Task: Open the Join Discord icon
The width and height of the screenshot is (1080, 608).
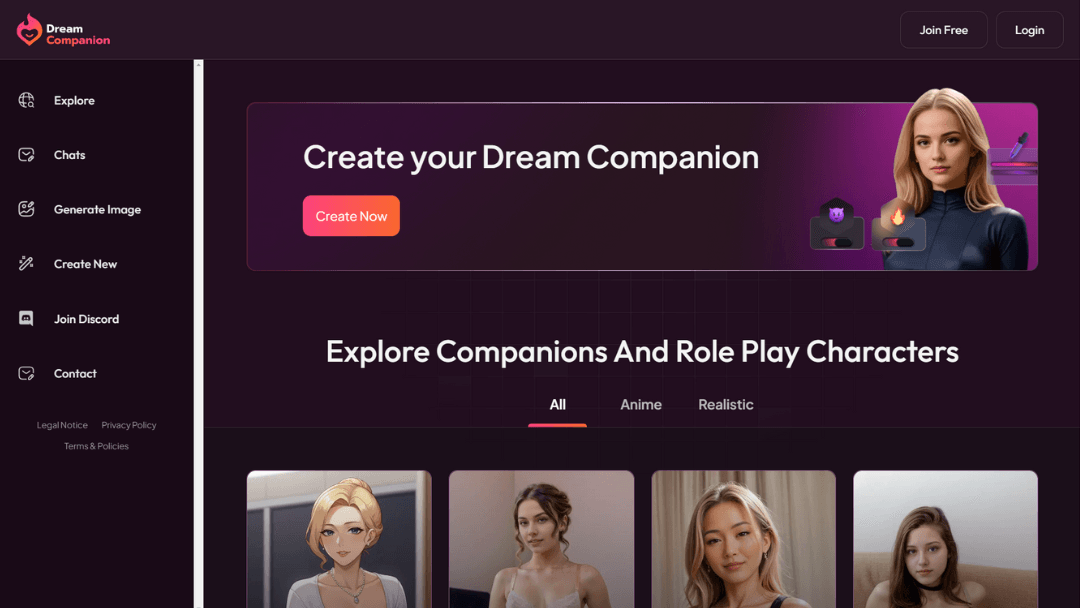Action: click(x=26, y=319)
